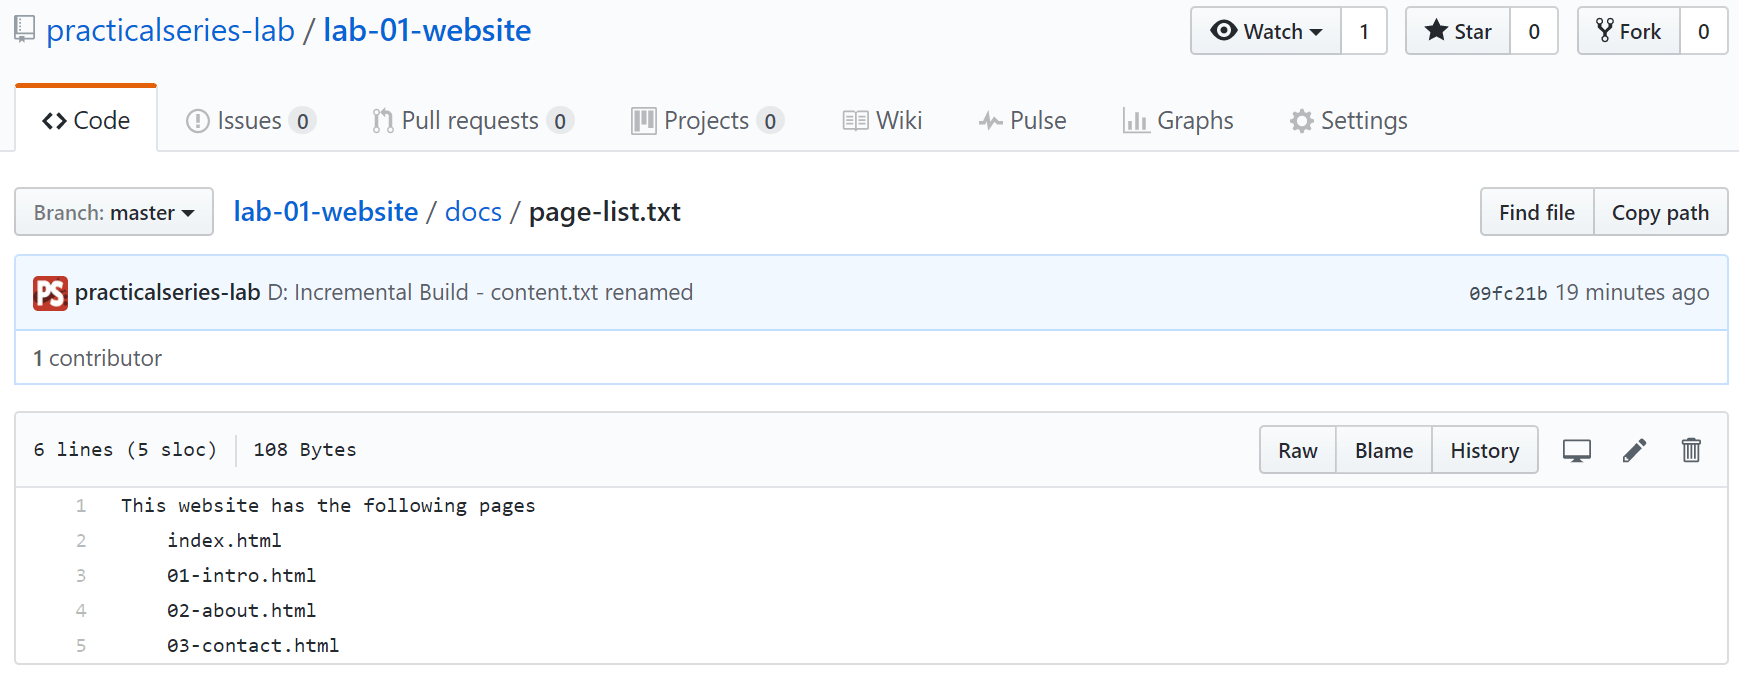
Task: Open the practicalseries-lab owner link in header
Action: point(170,30)
